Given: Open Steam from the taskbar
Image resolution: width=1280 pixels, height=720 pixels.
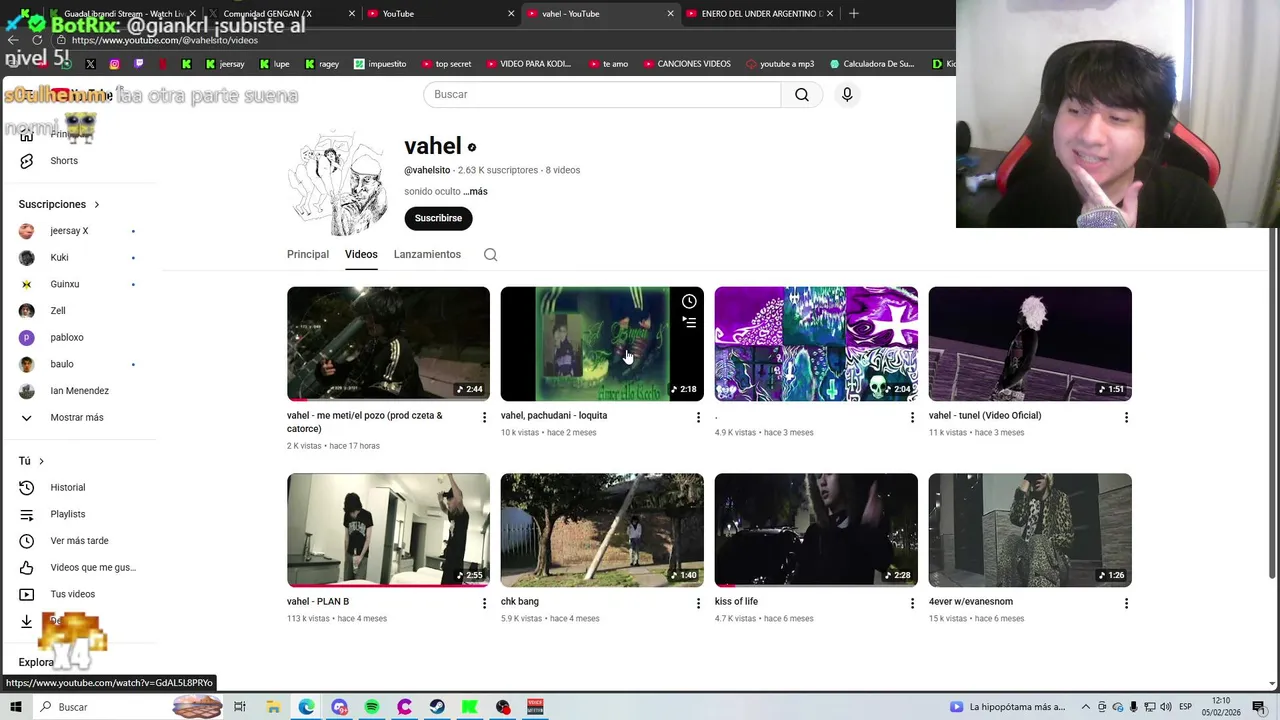Looking at the screenshot, I should click(437, 707).
